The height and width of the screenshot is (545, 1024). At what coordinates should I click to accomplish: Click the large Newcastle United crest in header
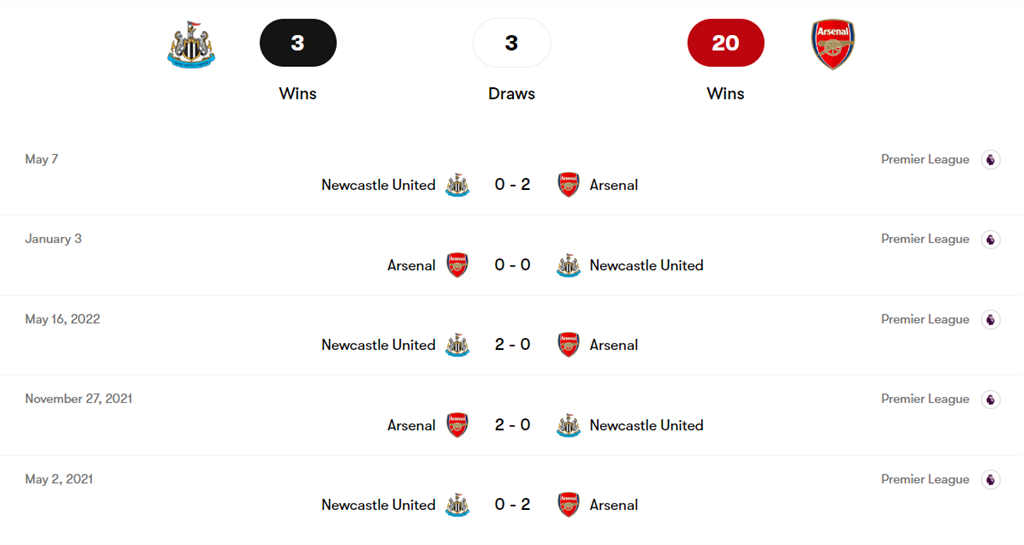(x=191, y=45)
